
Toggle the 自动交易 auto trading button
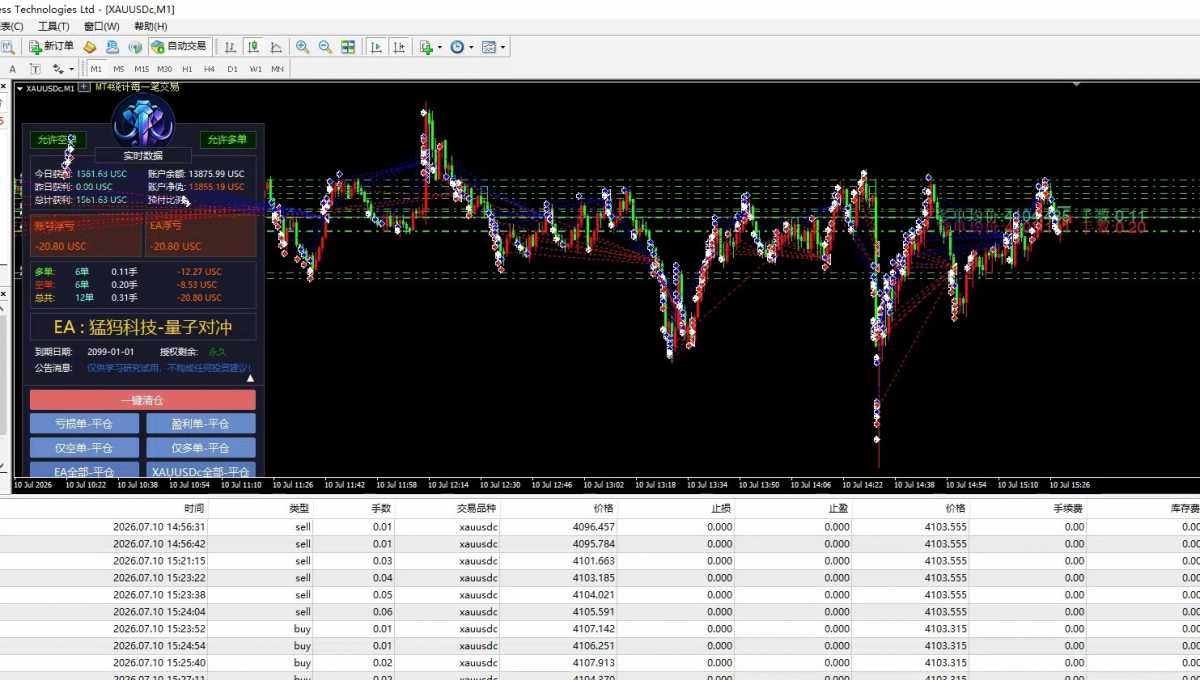click(178, 46)
